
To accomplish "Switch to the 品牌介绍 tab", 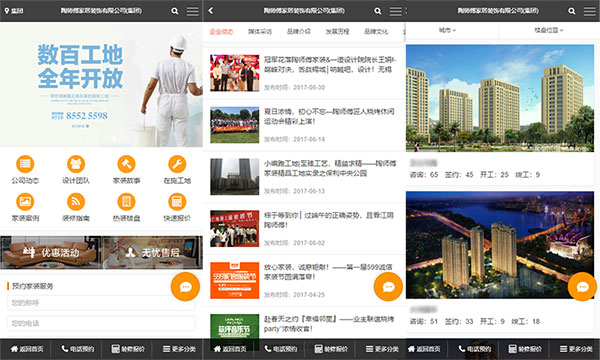I will (x=298, y=31).
